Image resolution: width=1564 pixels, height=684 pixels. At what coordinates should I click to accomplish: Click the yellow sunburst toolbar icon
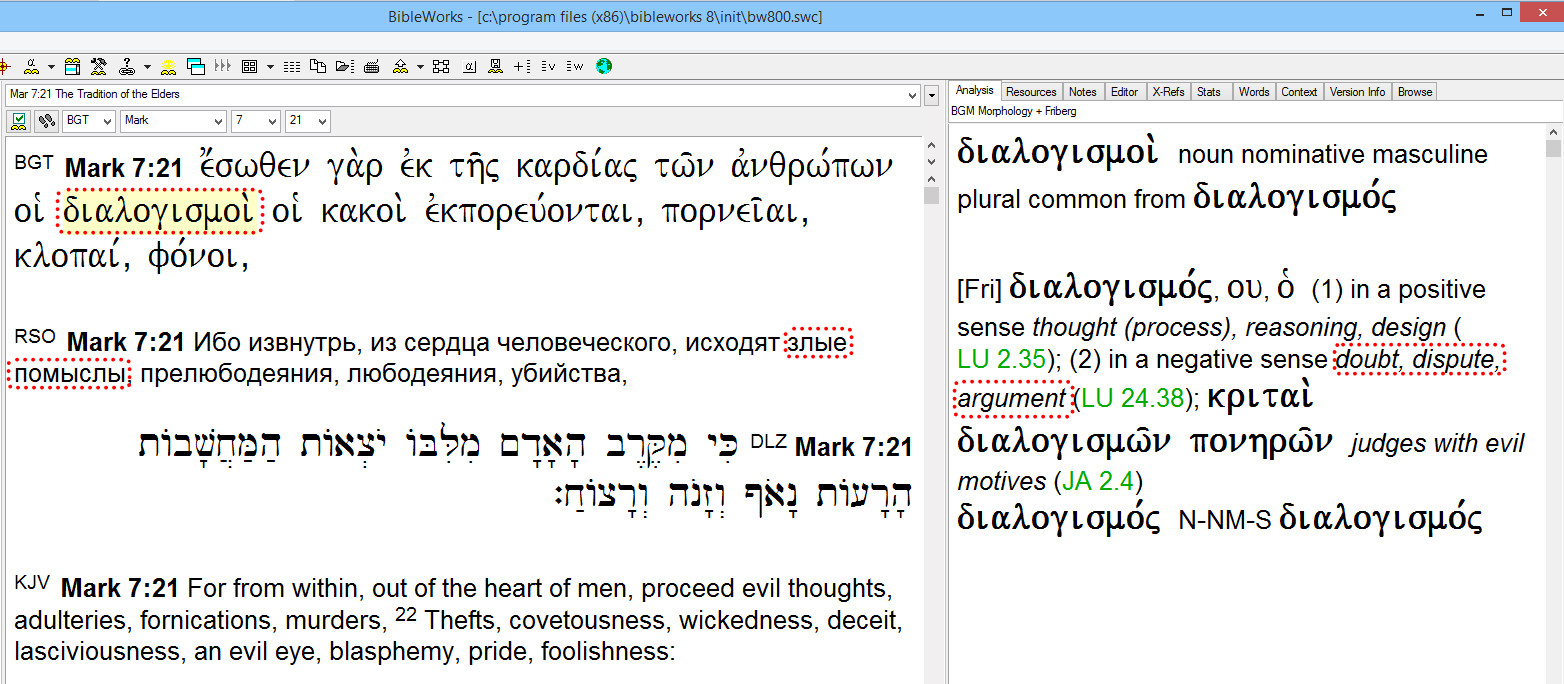[x=169, y=66]
